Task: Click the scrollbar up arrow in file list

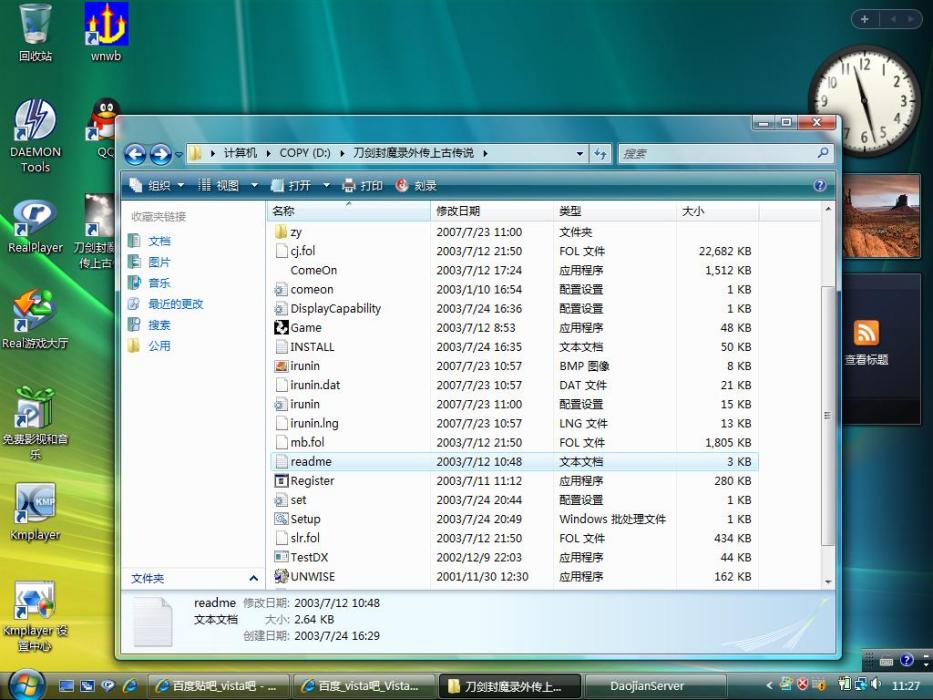Action: [x=827, y=209]
